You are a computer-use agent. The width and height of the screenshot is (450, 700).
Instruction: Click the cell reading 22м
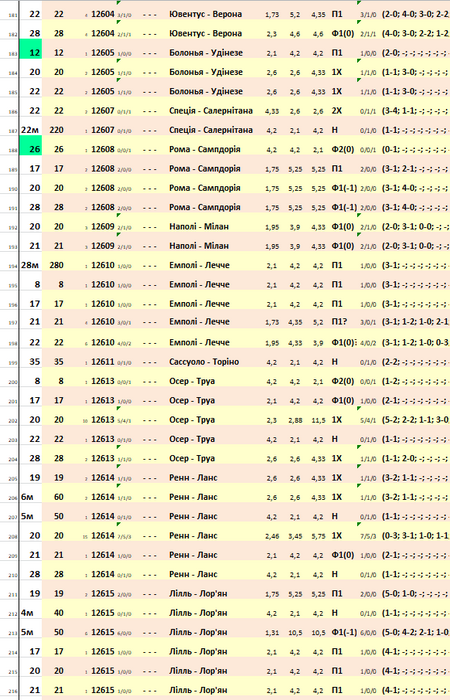(x=30, y=130)
